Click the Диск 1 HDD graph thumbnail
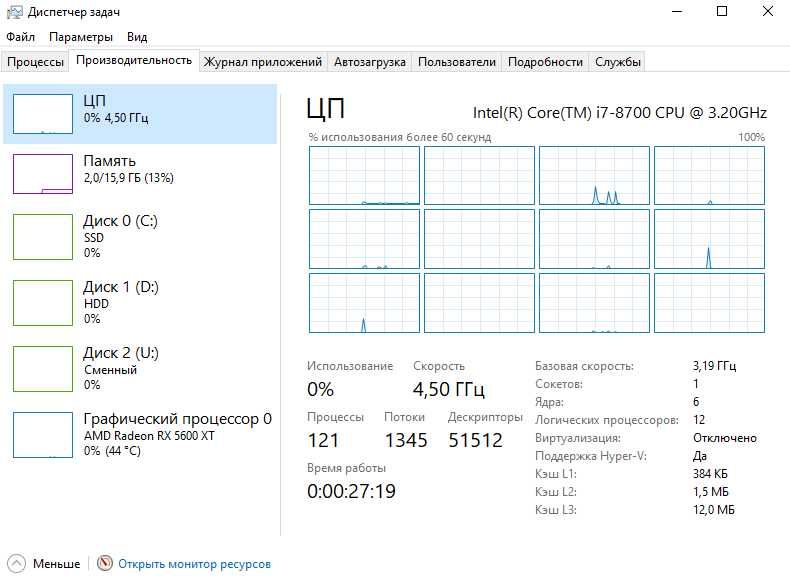 click(43, 303)
